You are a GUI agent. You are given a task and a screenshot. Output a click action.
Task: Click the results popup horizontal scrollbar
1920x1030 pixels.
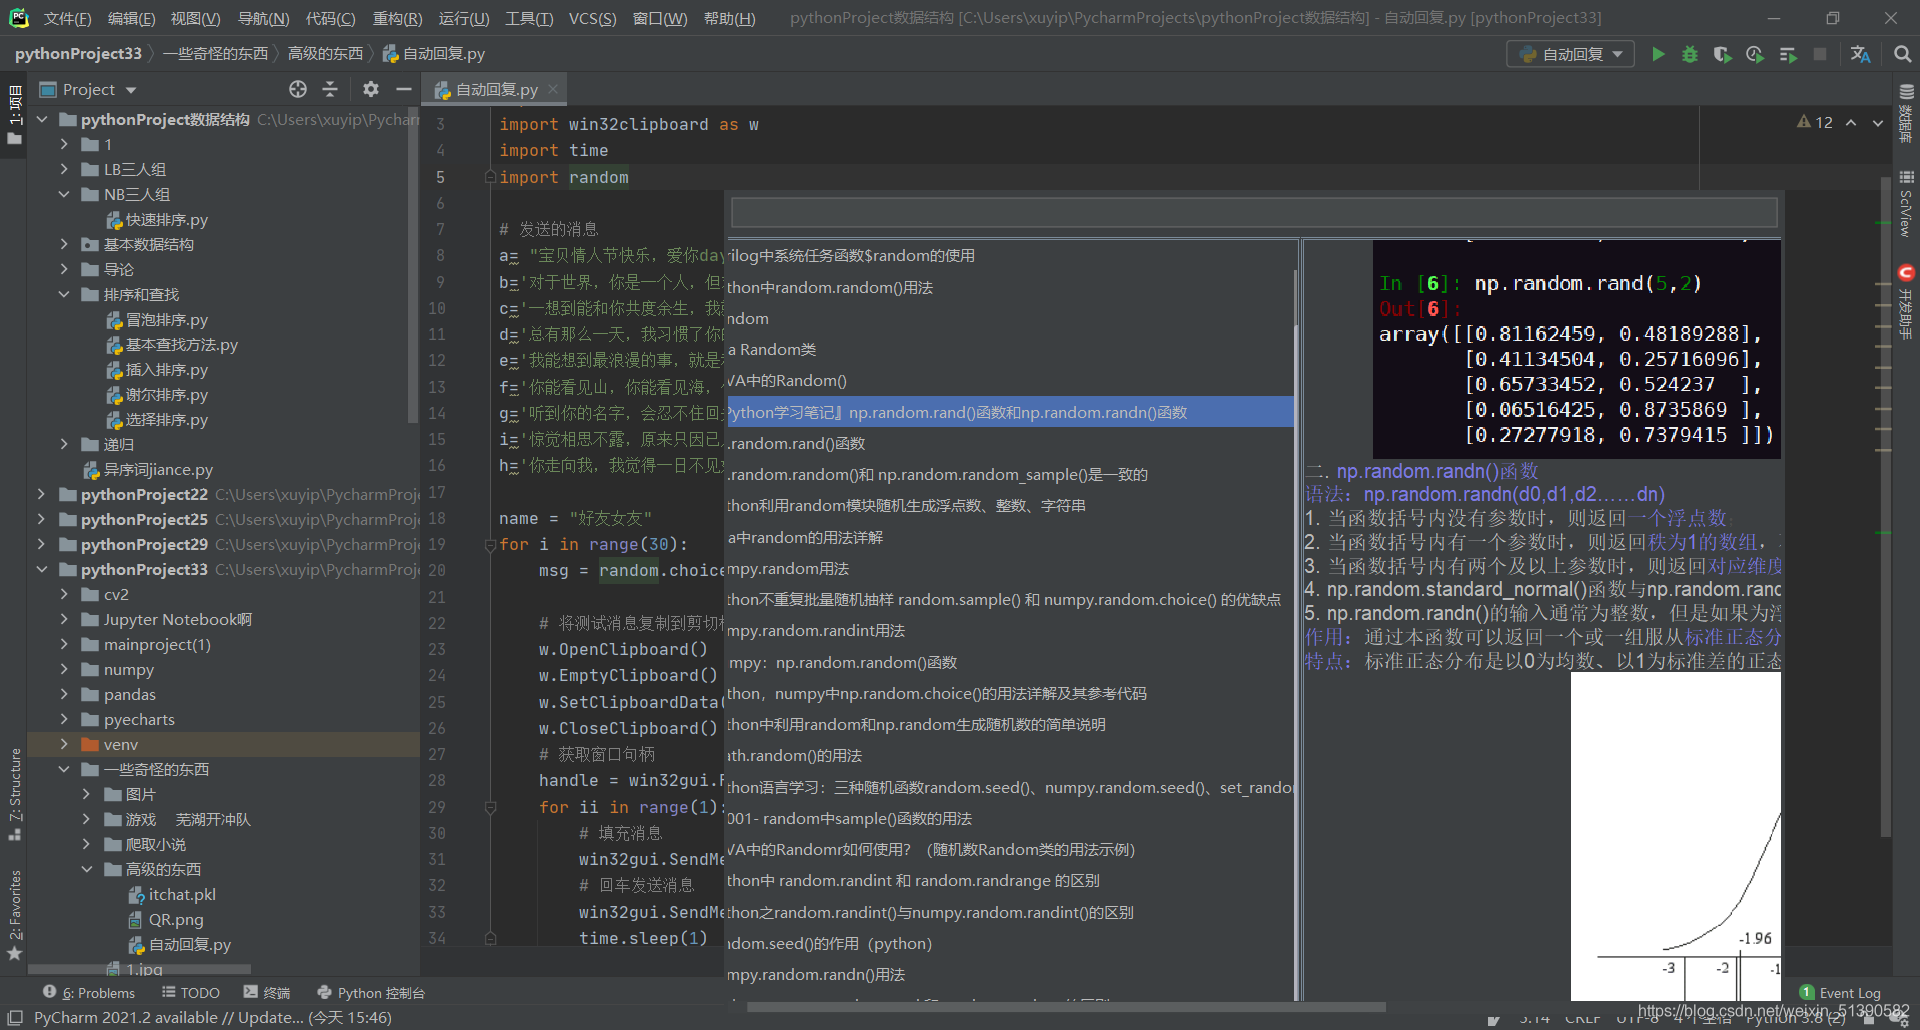pyautogui.click(x=1067, y=1006)
